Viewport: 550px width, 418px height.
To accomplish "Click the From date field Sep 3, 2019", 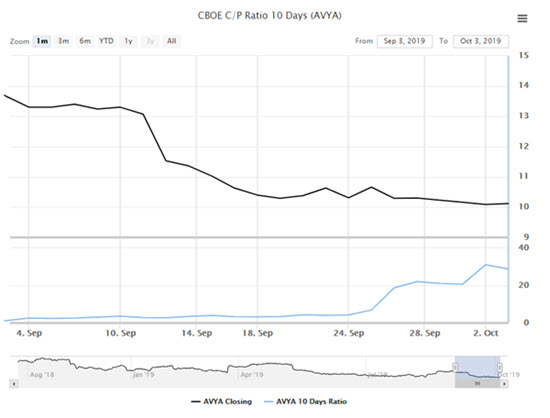I will point(404,41).
